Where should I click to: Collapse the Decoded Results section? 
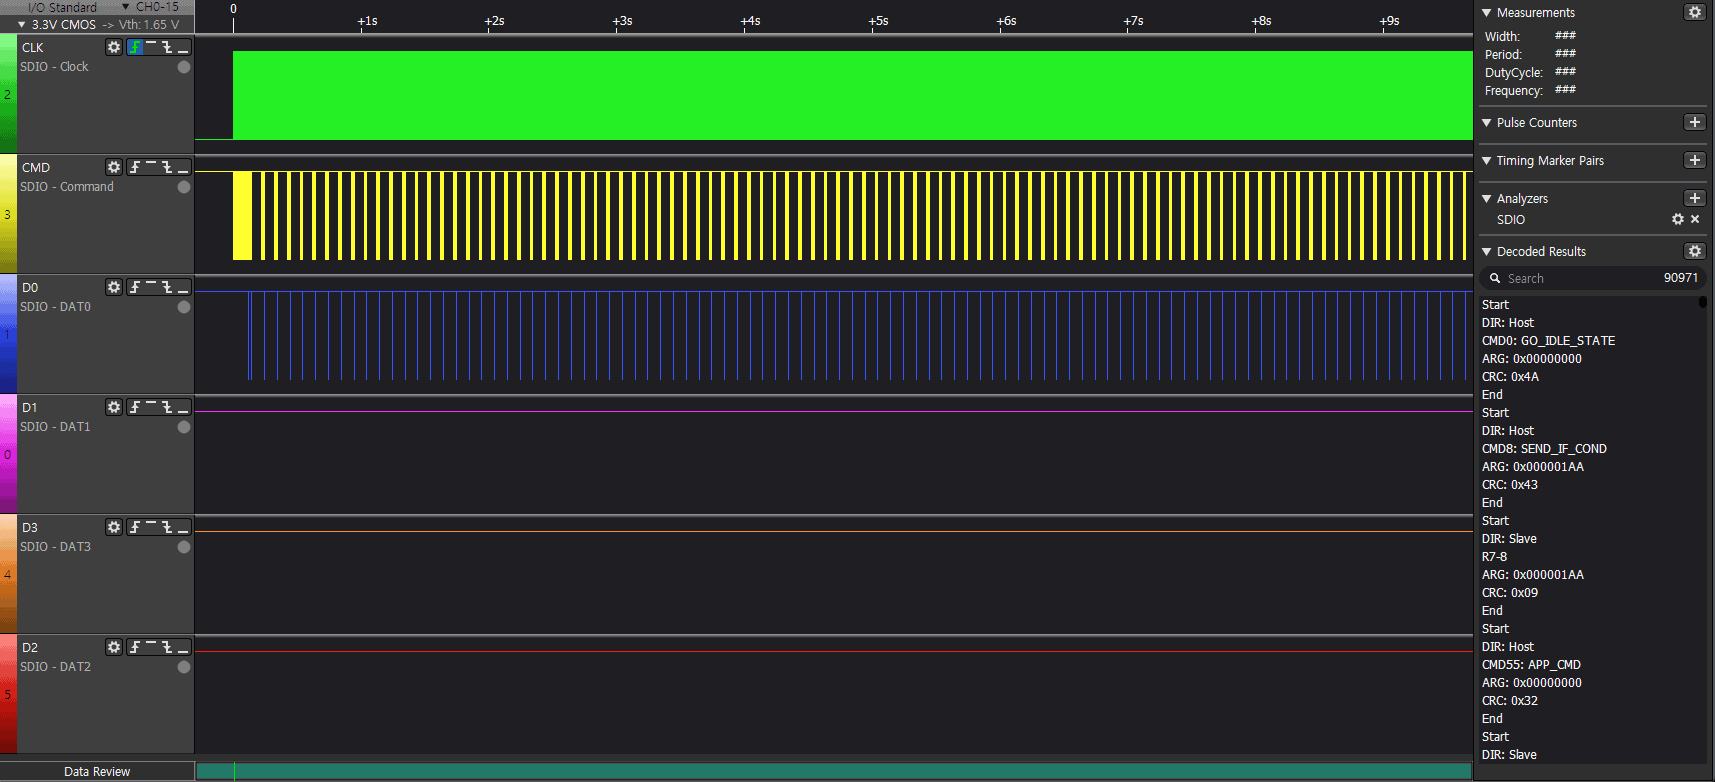[1487, 252]
